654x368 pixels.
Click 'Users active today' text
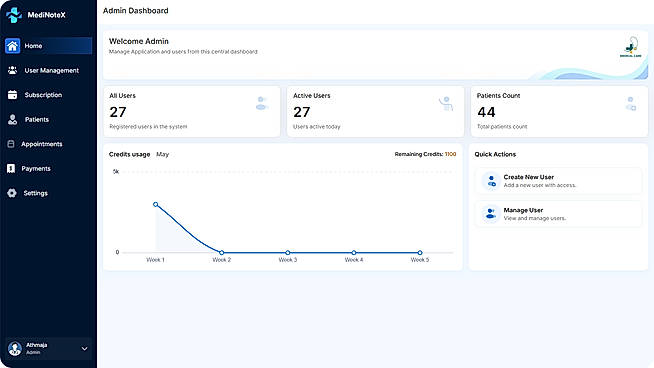pos(317,126)
